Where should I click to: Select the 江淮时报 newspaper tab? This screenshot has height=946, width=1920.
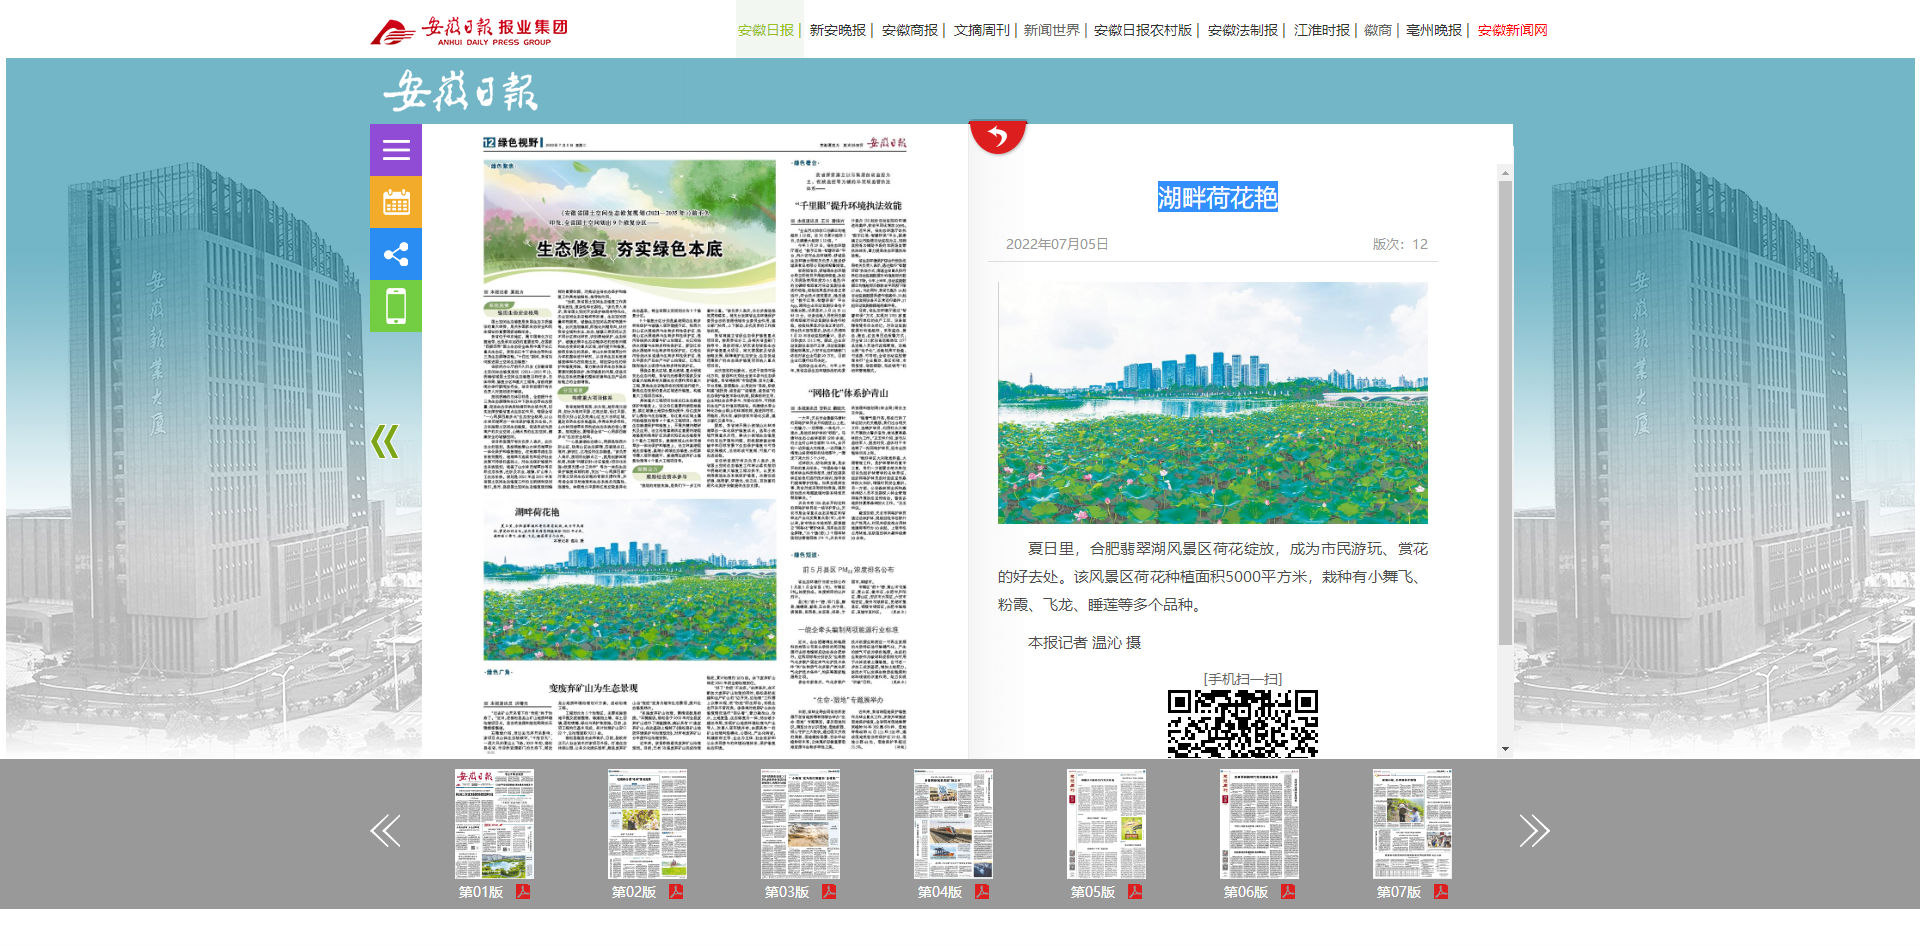coord(1321,30)
